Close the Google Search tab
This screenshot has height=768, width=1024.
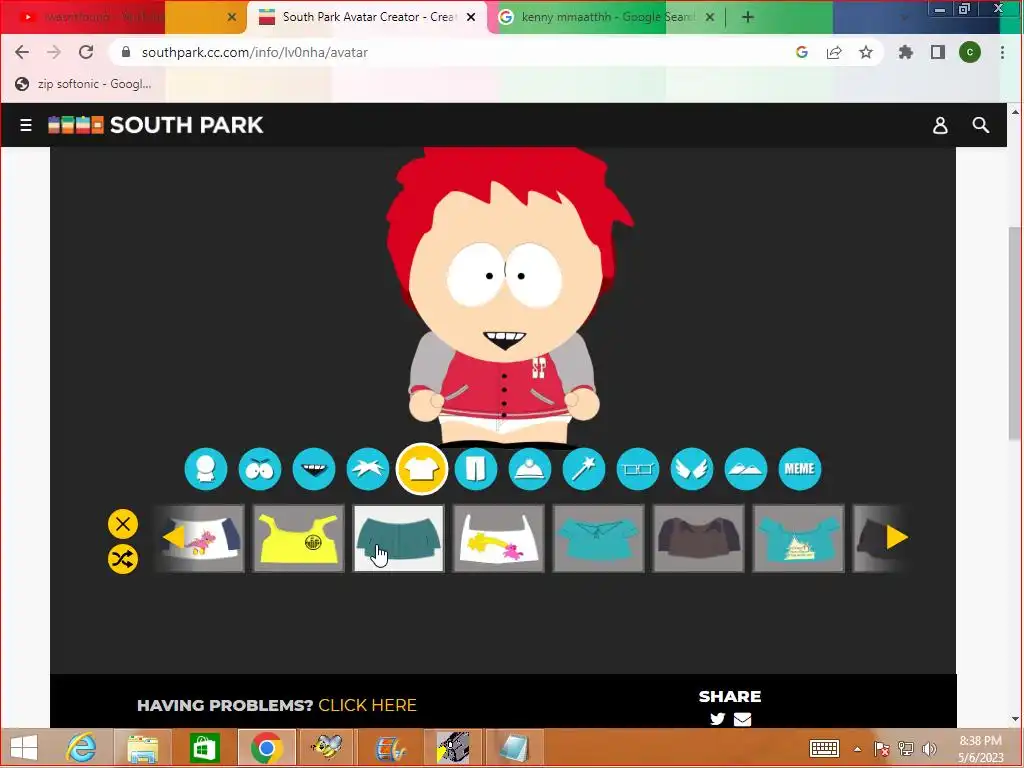click(x=710, y=17)
